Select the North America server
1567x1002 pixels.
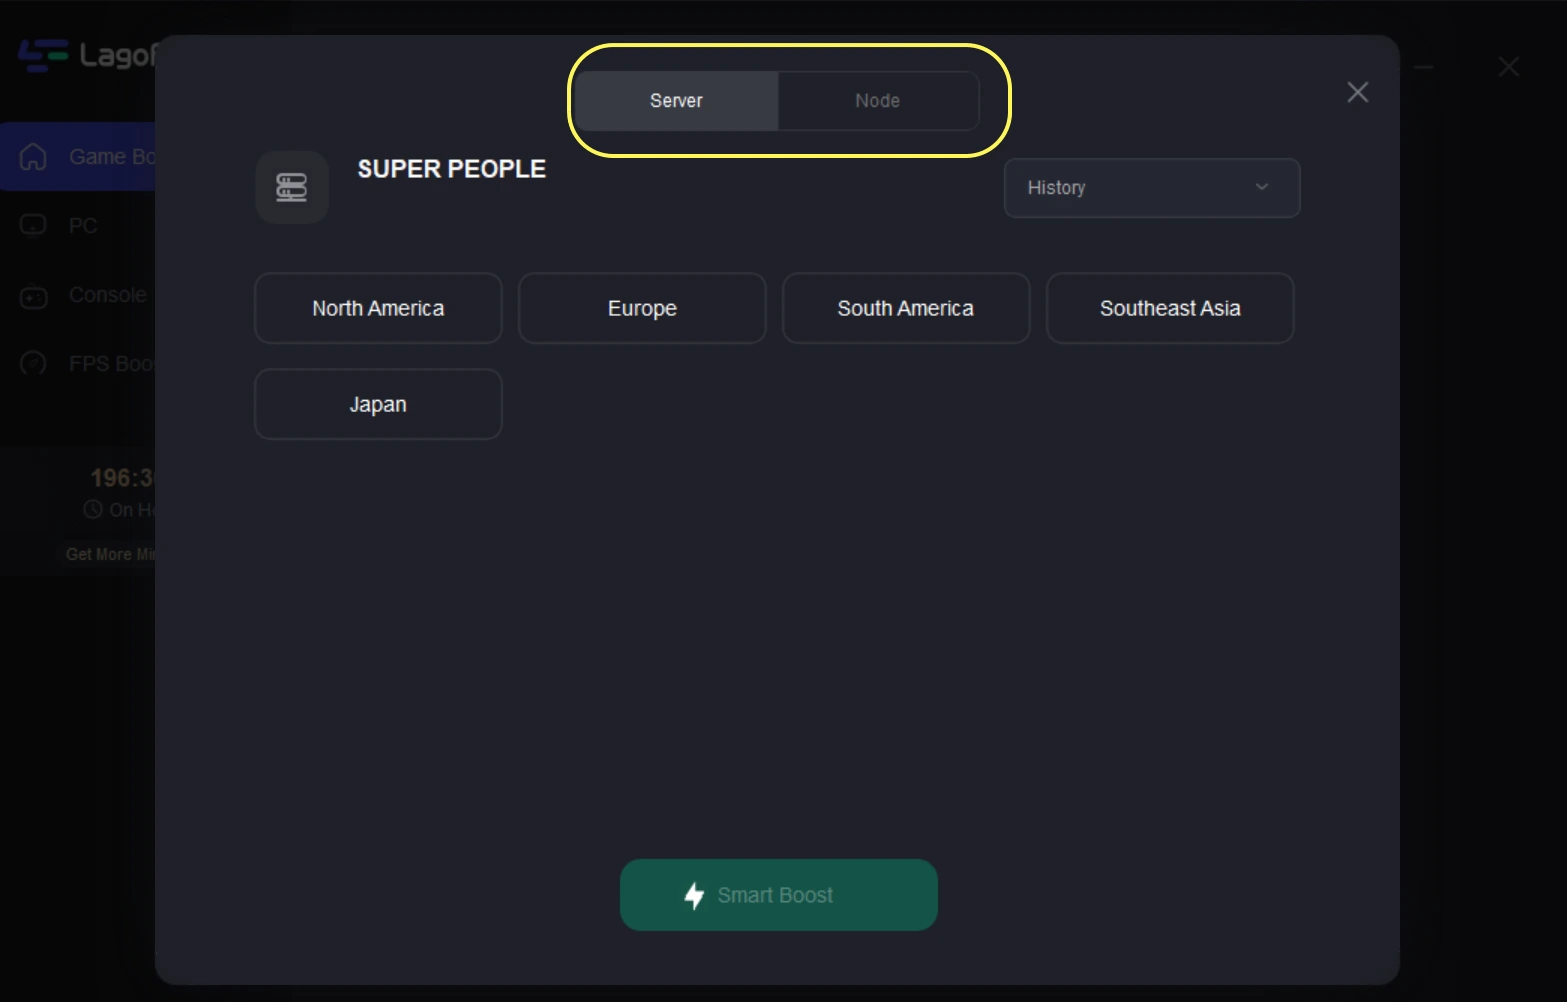(378, 308)
